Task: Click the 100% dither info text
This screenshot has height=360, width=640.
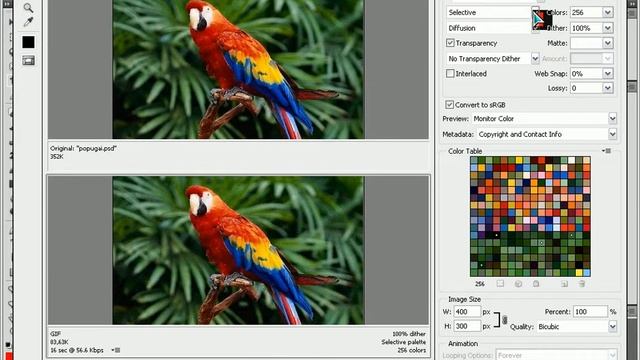Action: point(409,334)
